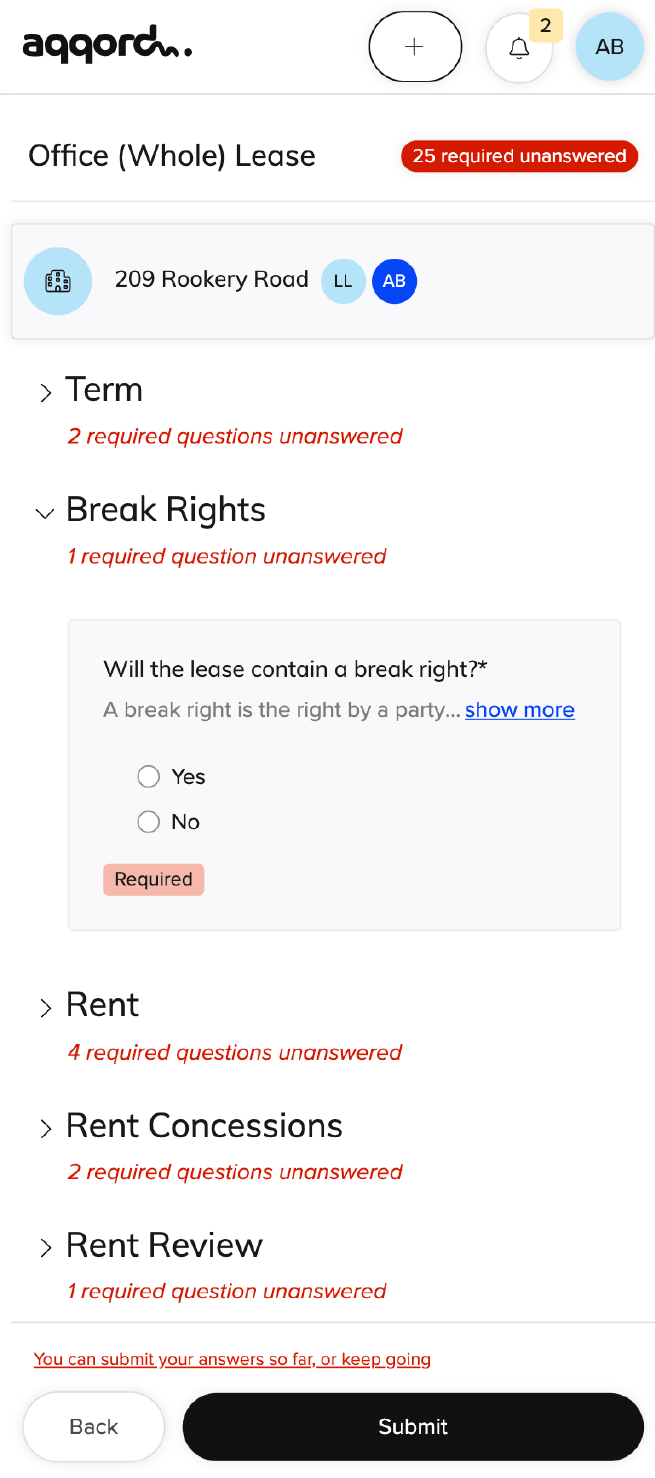Click the LL participant avatar
655x1478 pixels.
[x=343, y=281]
